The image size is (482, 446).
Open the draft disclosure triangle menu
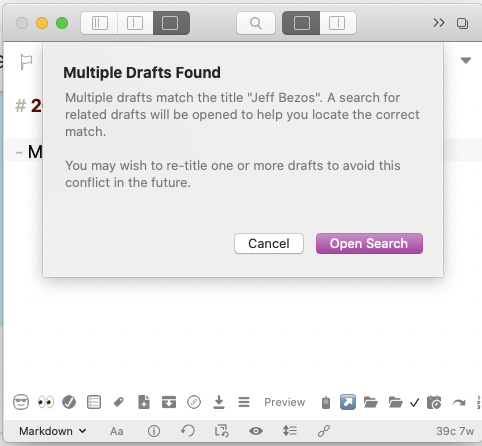[466, 60]
